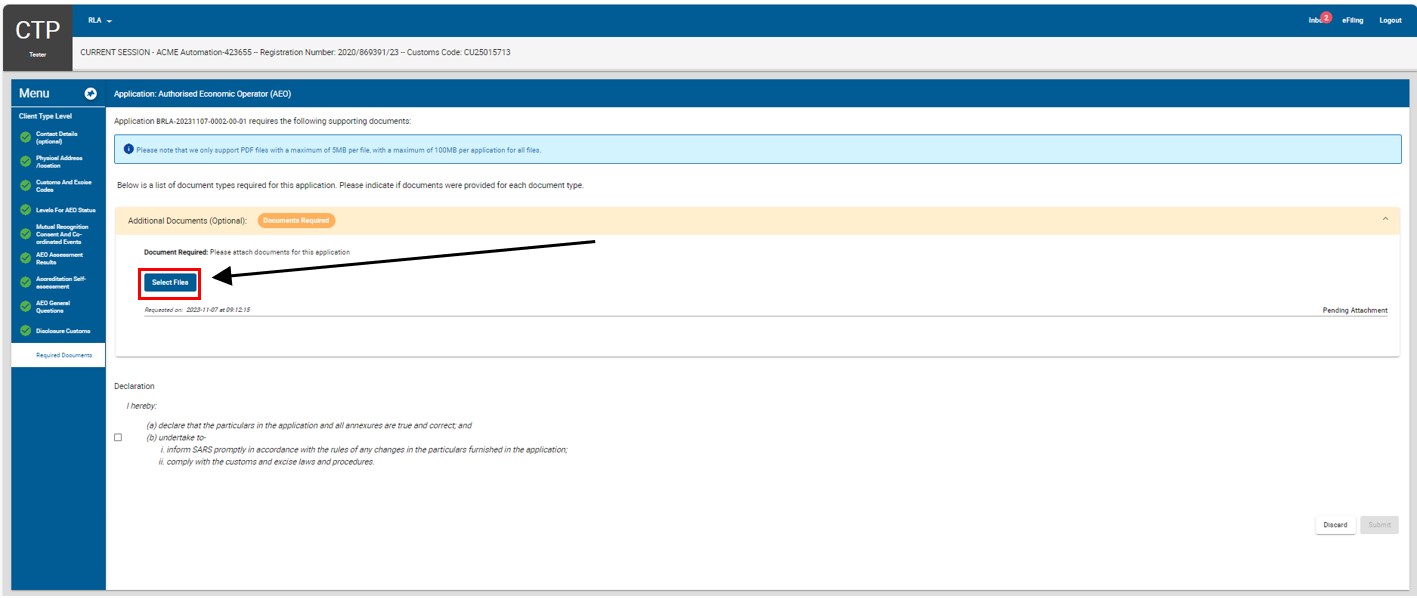Open the eFiling link in header
1417x598 pixels.
pyautogui.click(x=1354, y=21)
